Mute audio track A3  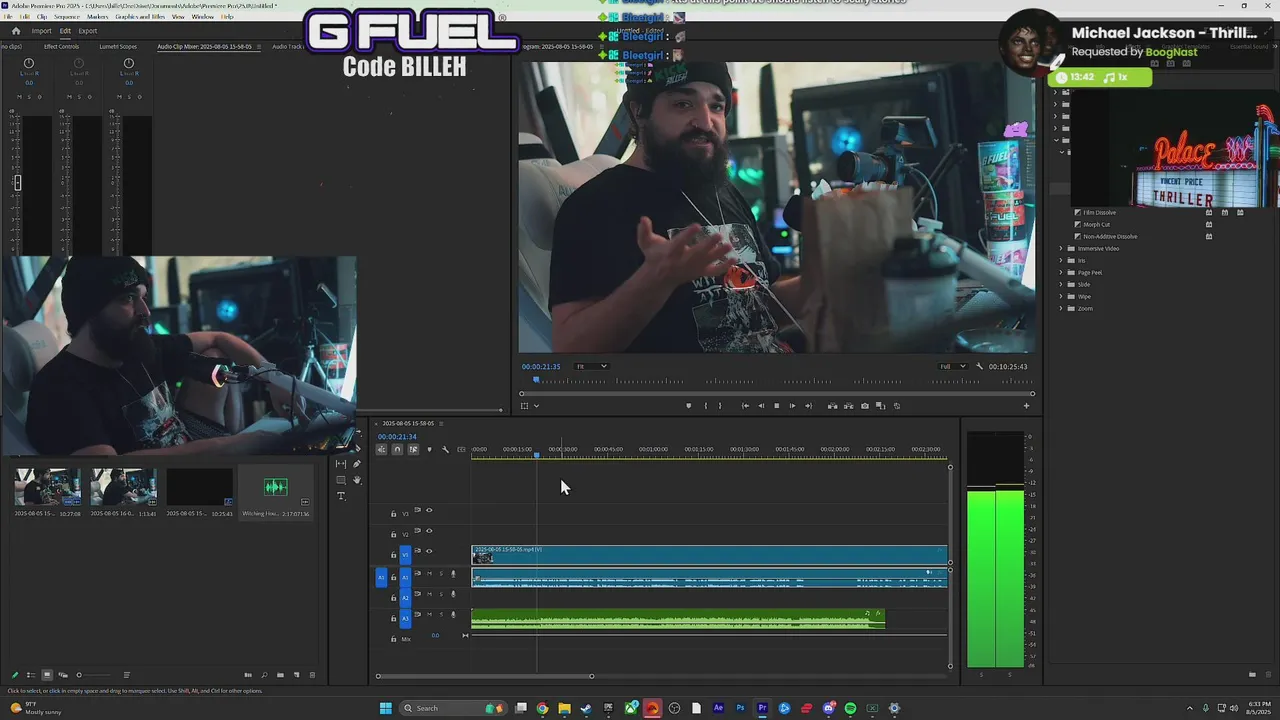coord(429,614)
